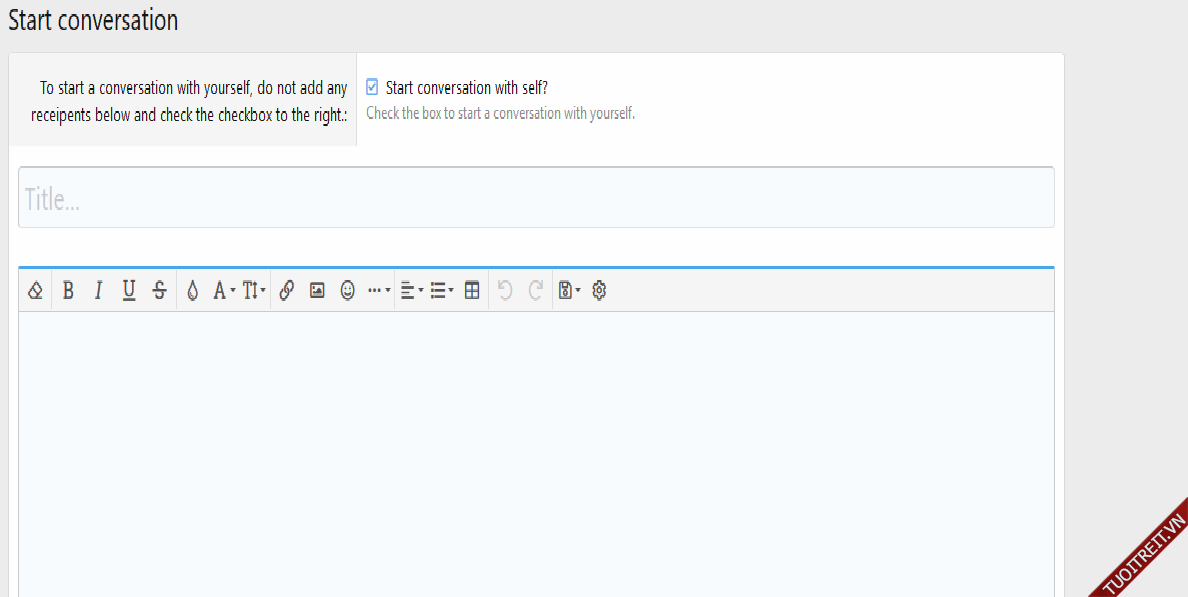Expand the more insert options menu
Screen dimensions: 1188x597
click(x=379, y=291)
